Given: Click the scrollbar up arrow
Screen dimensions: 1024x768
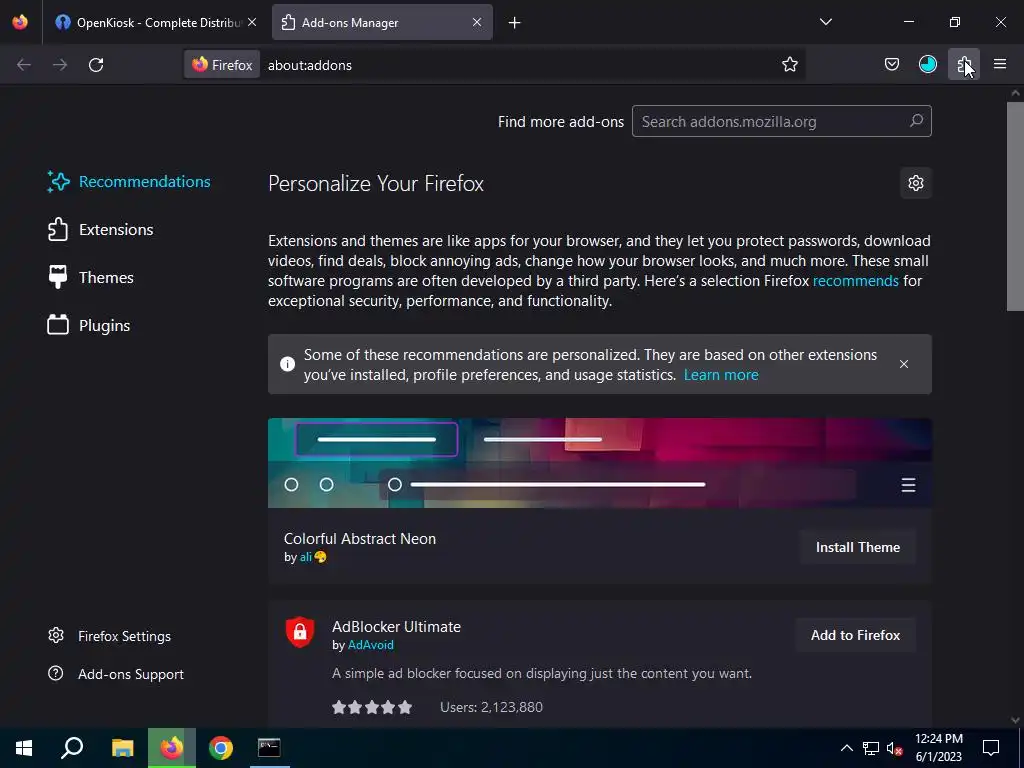Looking at the screenshot, I should [x=1016, y=93].
